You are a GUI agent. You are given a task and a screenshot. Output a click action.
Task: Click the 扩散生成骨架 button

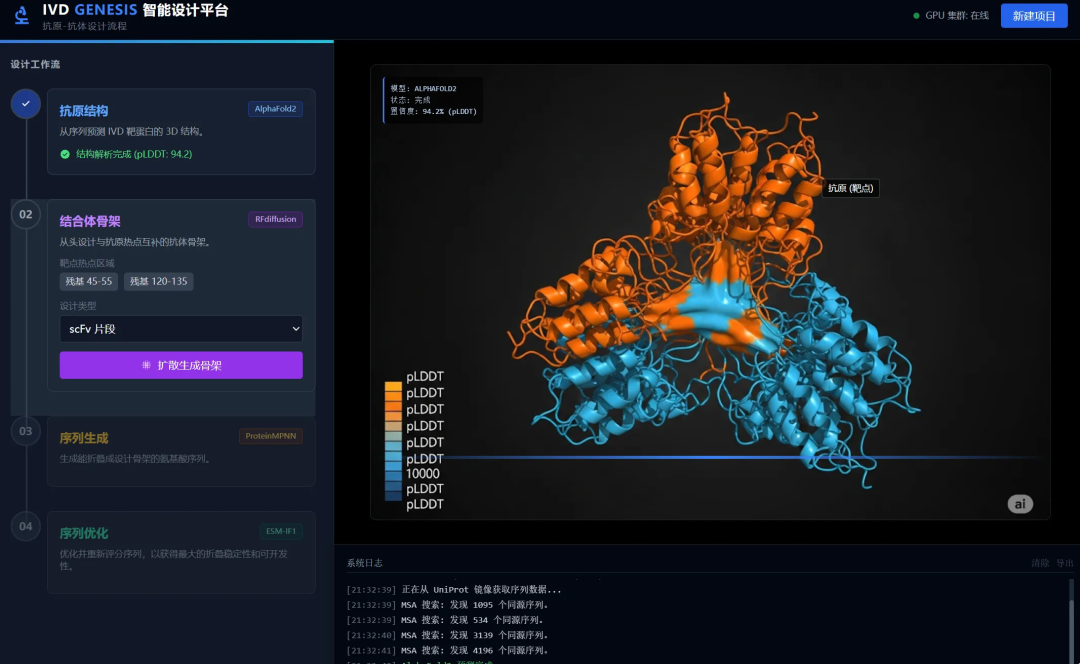pyautogui.click(x=181, y=365)
